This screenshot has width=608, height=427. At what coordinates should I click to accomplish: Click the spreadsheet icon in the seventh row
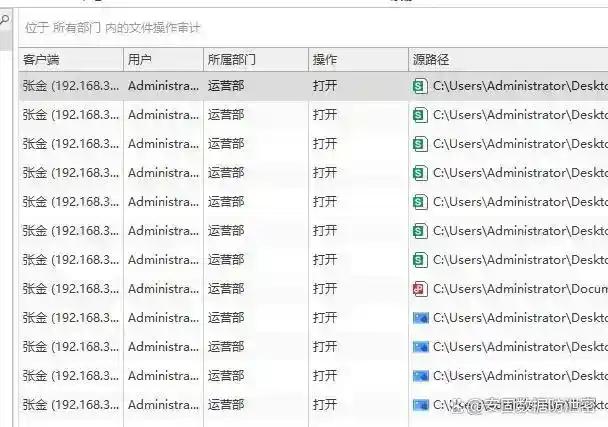point(420,260)
